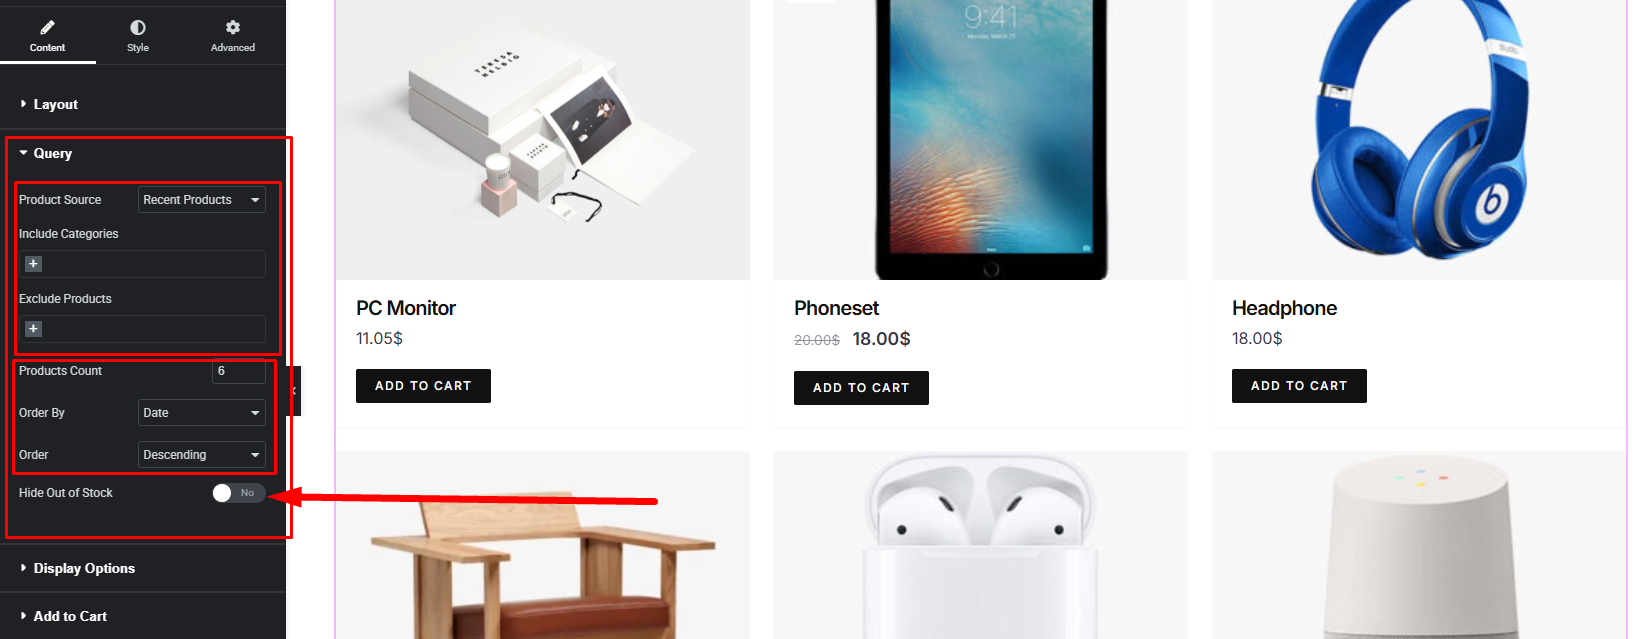Open the Order Descending dropdown
The image size is (1637, 639).
[201, 455]
